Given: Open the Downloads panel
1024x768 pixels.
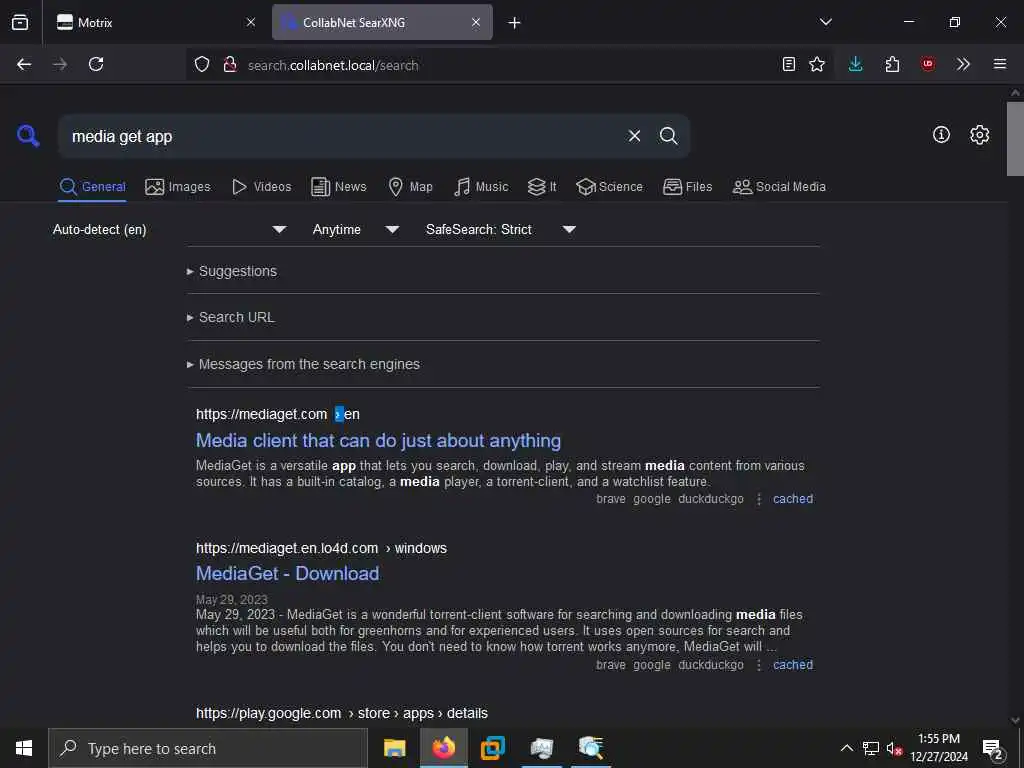Looking at the screenshot, I should click(x=856, y=64).
